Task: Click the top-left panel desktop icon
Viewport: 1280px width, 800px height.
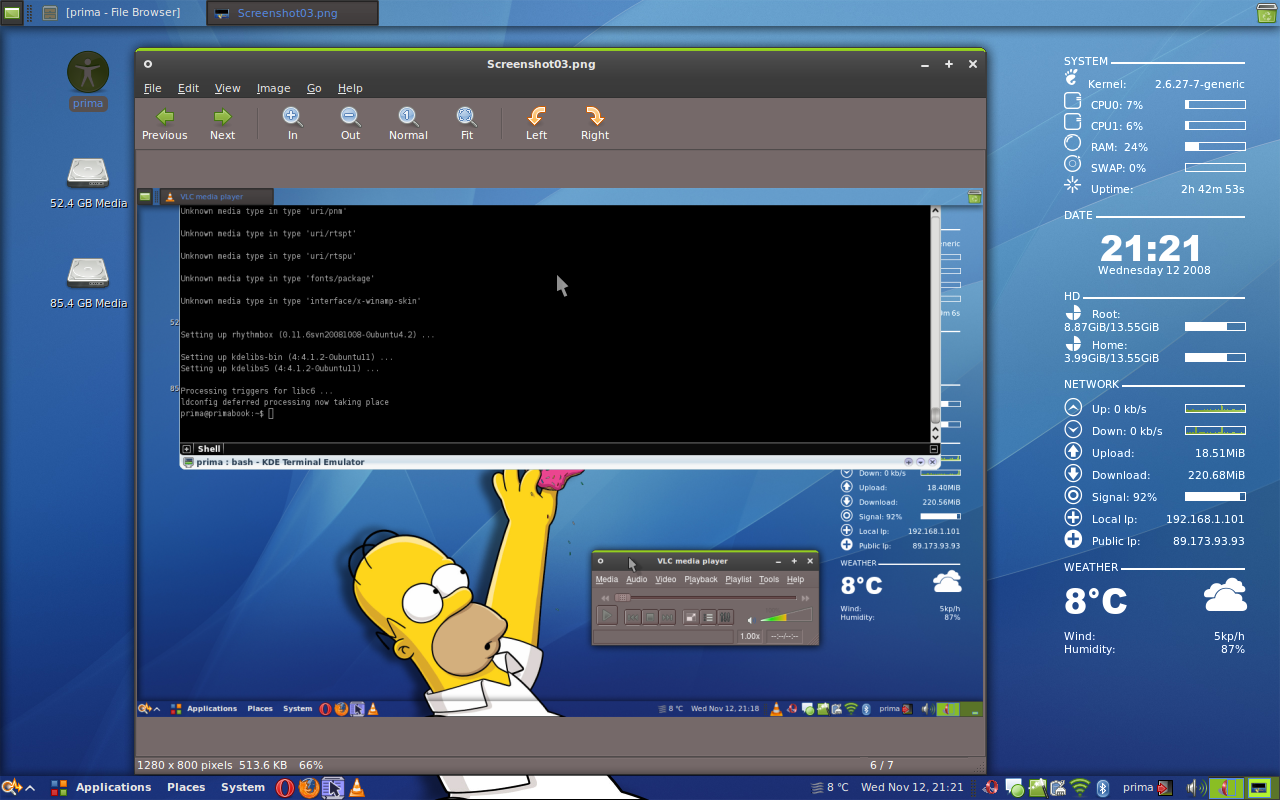Action: [11, 13]
